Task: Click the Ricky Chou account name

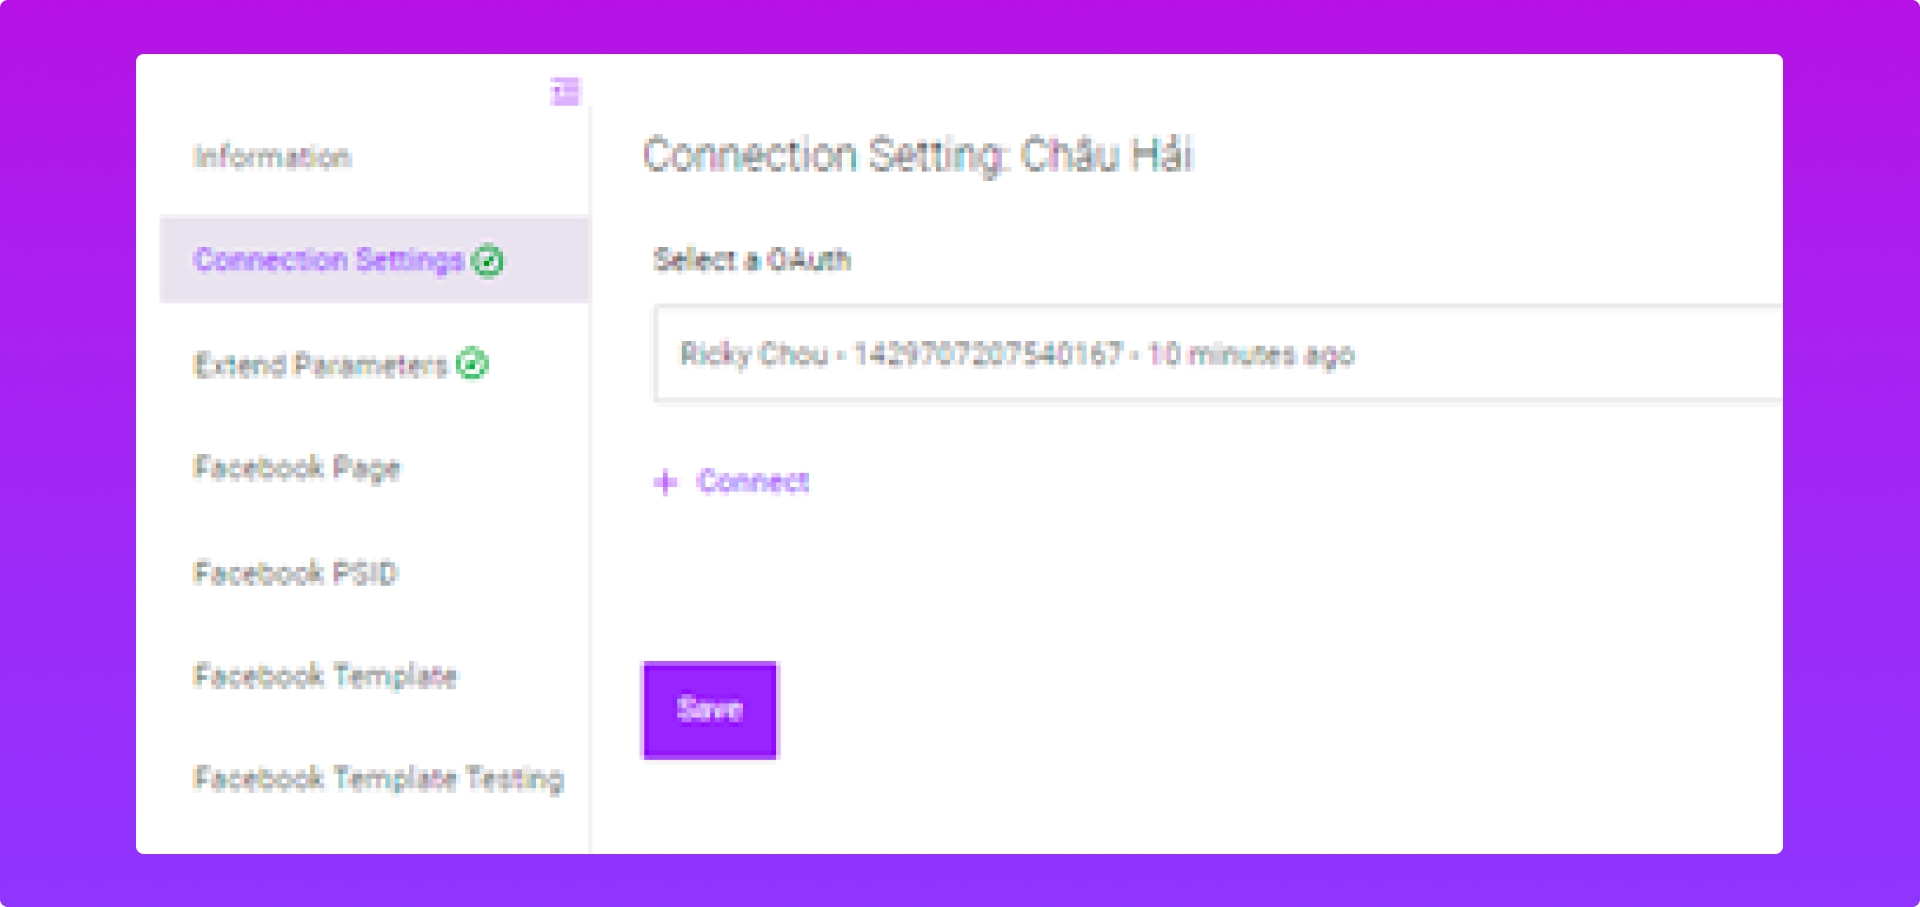Action: click(x=754, y=354)
